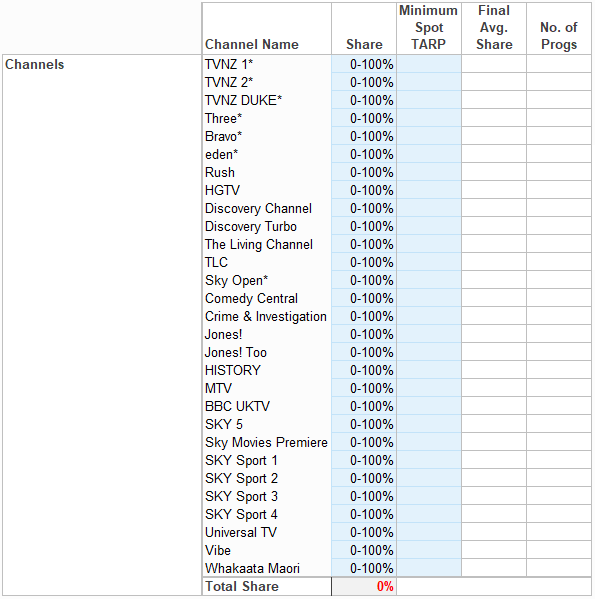Viewport: 595px width, 599px height.
Task: Click the Discovery Channel name
Action: point(258,208)
